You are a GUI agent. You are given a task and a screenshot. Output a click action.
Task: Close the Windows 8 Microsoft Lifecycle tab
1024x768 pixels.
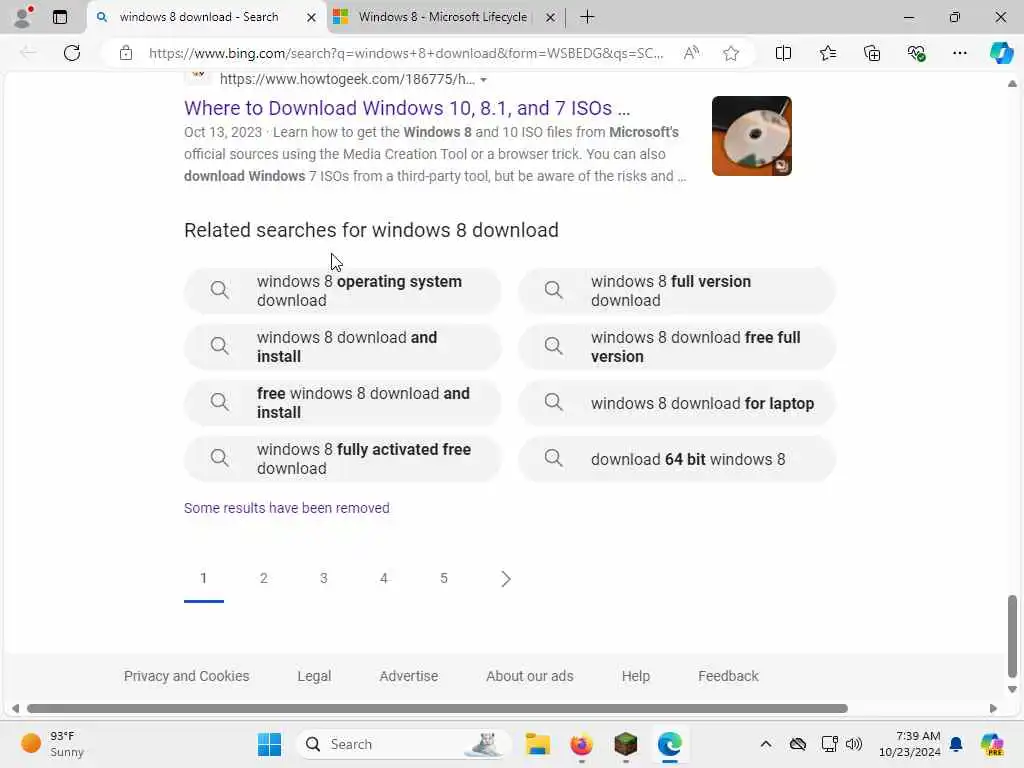click(x=550, y=17)
